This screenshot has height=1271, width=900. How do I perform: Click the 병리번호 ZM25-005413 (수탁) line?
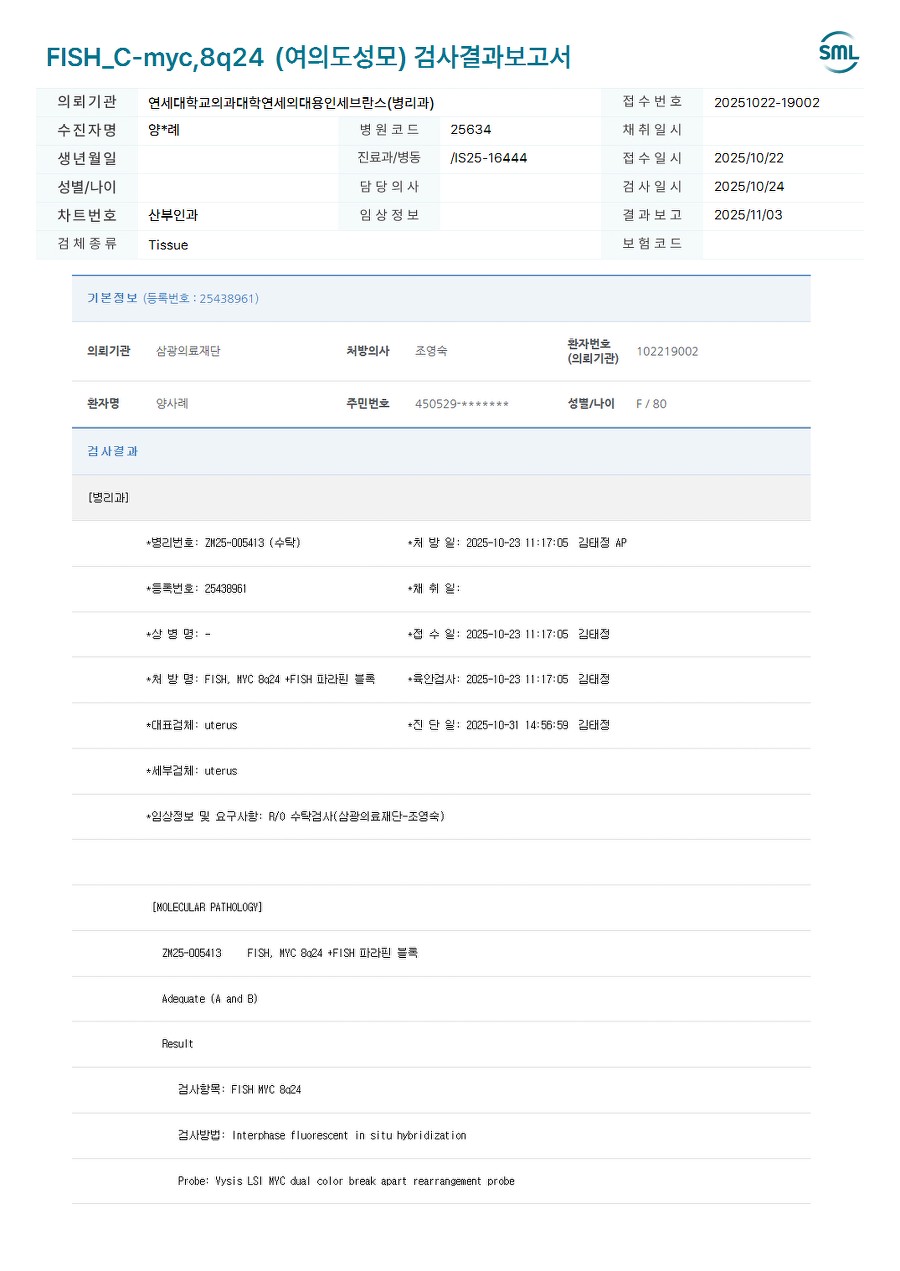(x=223, y=543)
